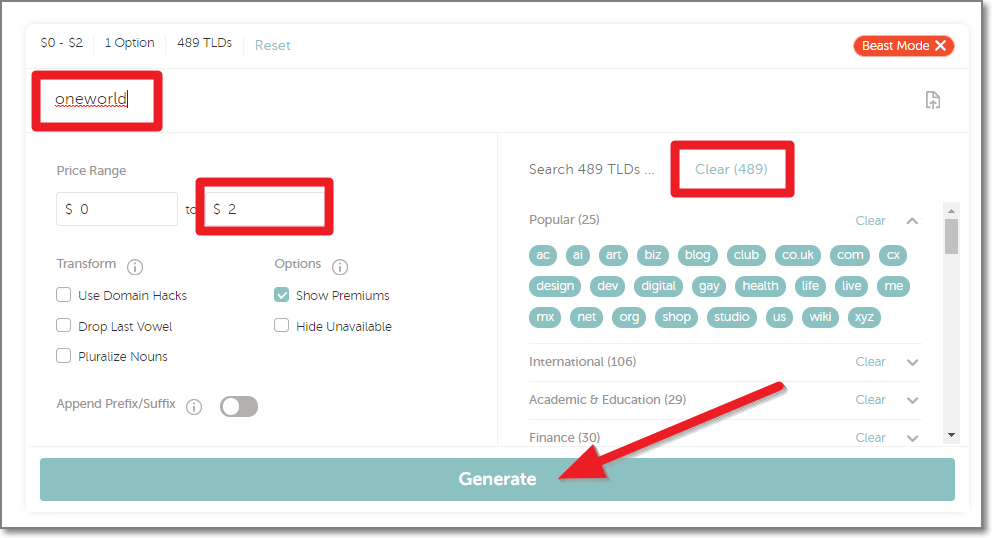Toggle the co.uk TLD tag
This screenshot has width=992, height=538.
click(798, 255)
